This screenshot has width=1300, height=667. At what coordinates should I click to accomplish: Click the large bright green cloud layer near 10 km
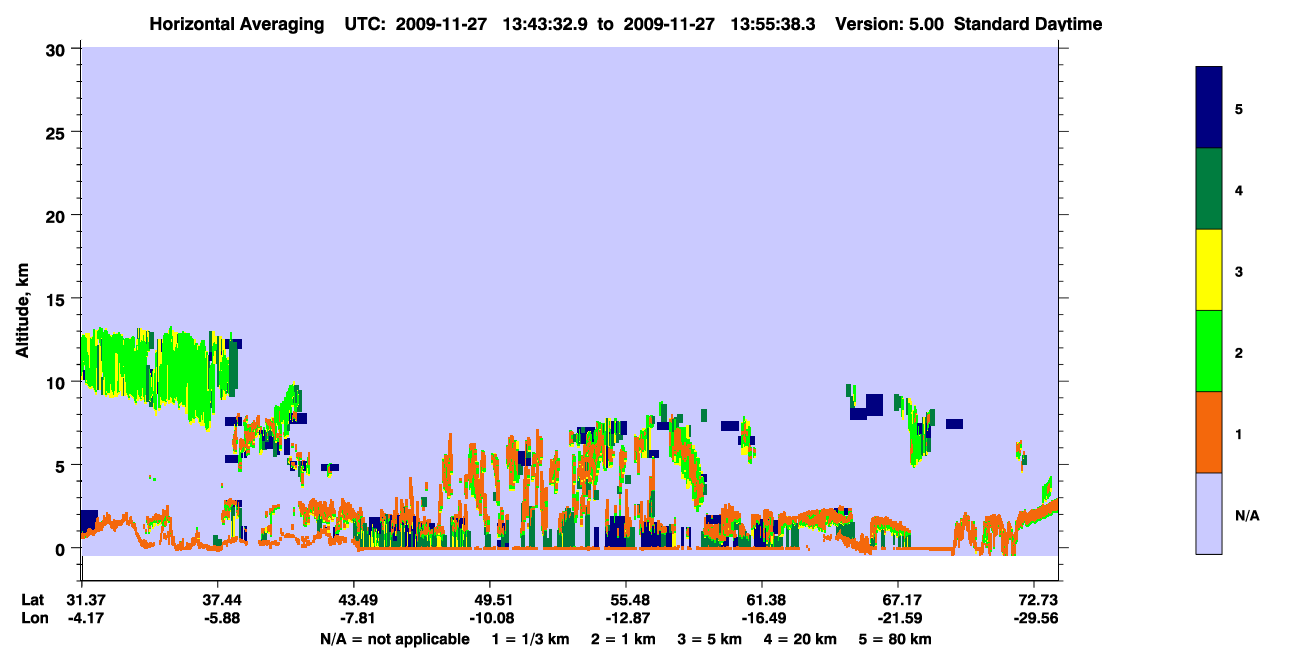tap(160, 375)
